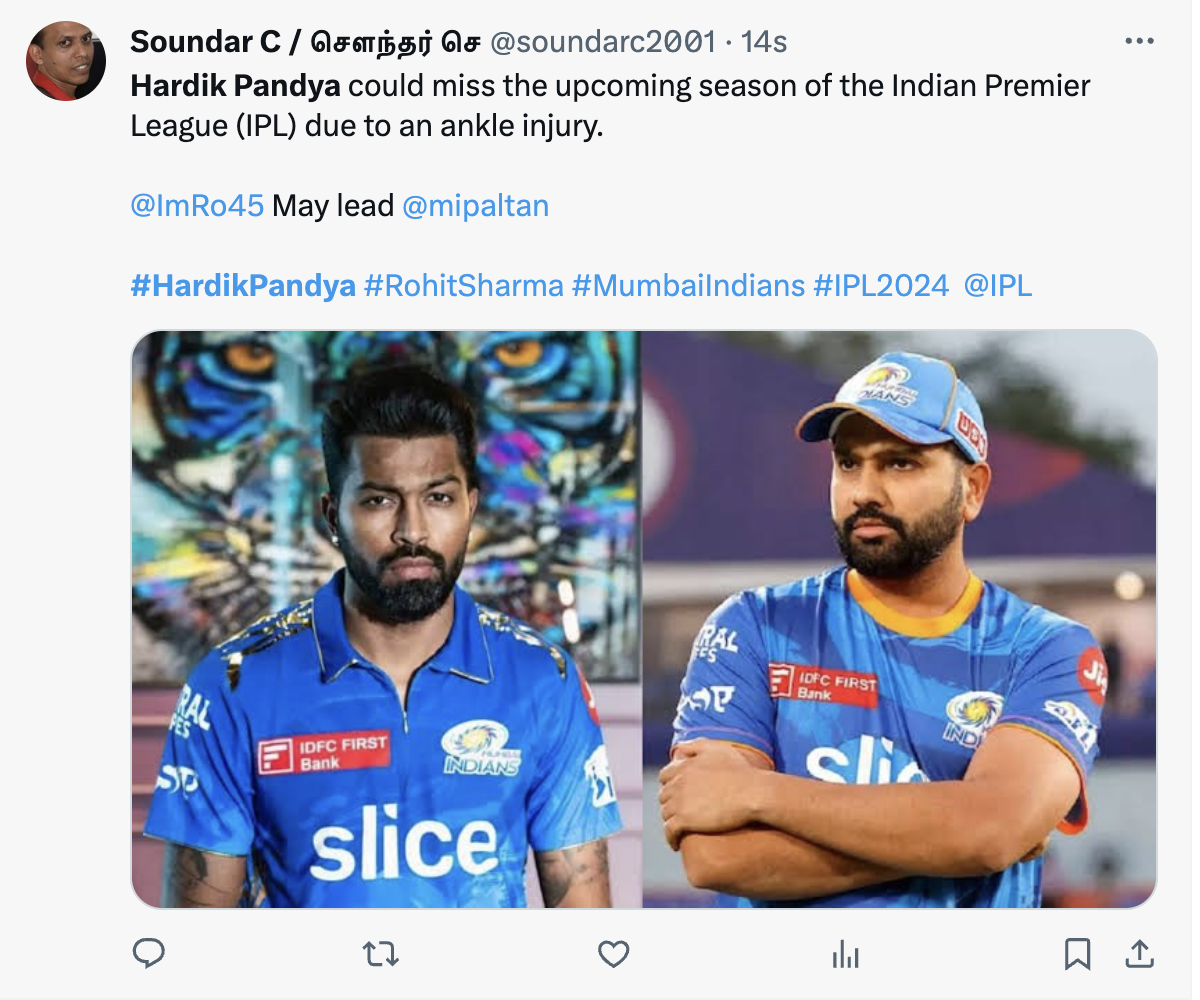Viewport: 1200px width, 1000px height.
Task: Open the #HardikPandya hashtag
Action: coord(243,286)
